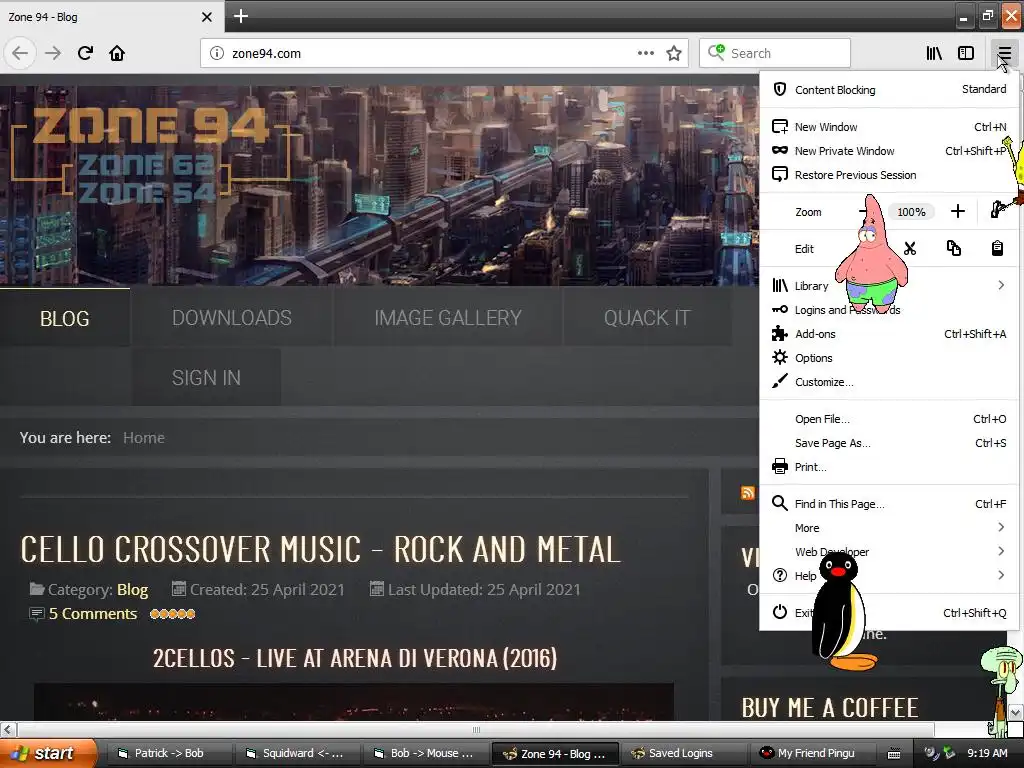Viewport: 1024px width, 768px height.
Task: Open Options from the menu
Action: (889, 358)
